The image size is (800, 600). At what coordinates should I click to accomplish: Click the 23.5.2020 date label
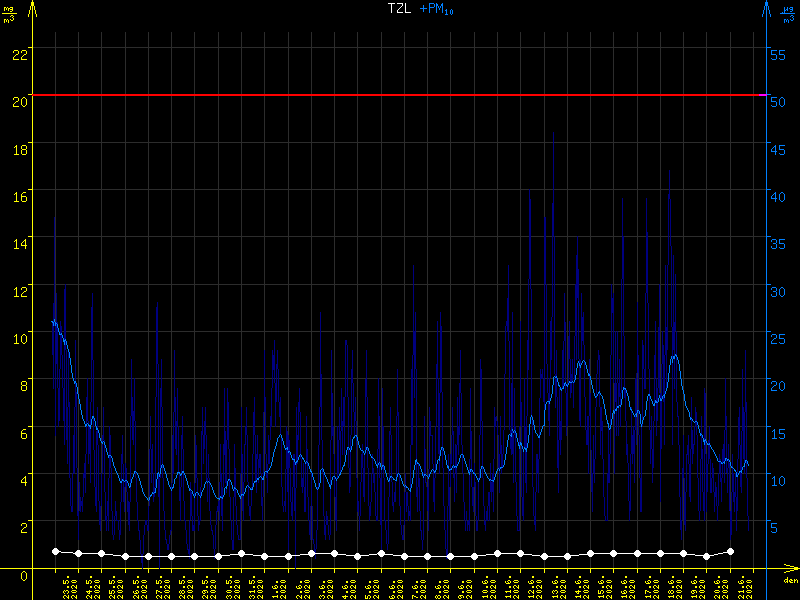(68, 585)
